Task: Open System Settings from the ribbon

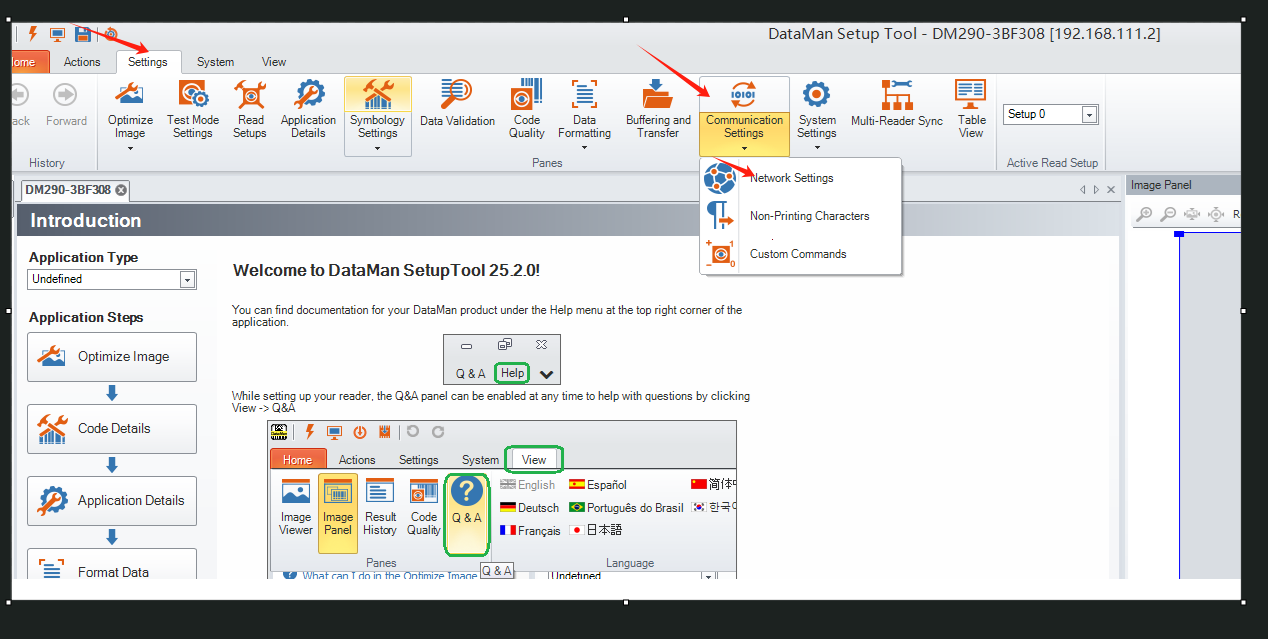Action: coord(817,110)
